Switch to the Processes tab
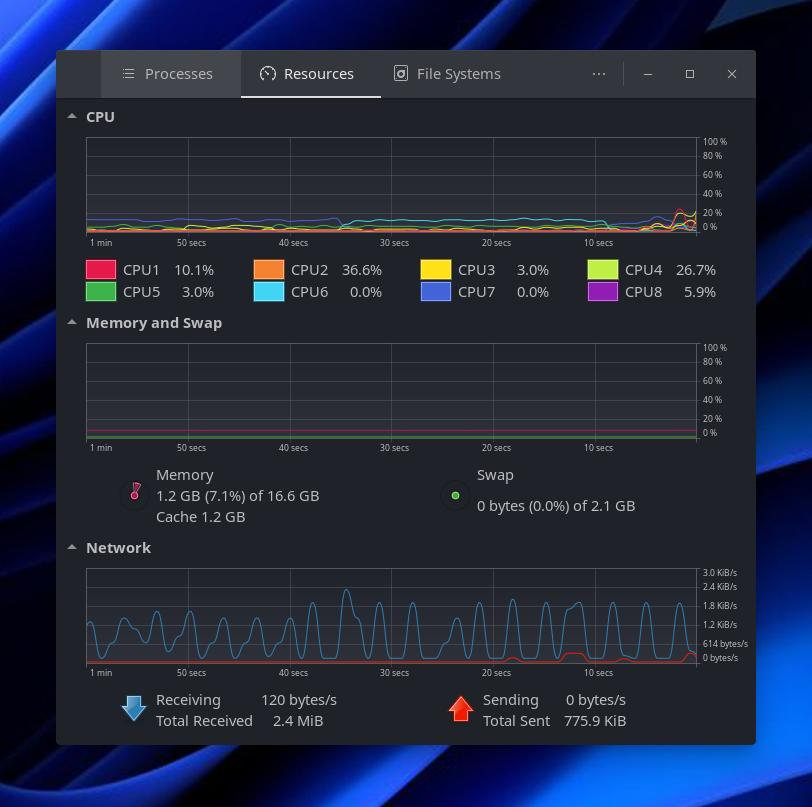The image size is (812, 807). [x=168, y=74]
